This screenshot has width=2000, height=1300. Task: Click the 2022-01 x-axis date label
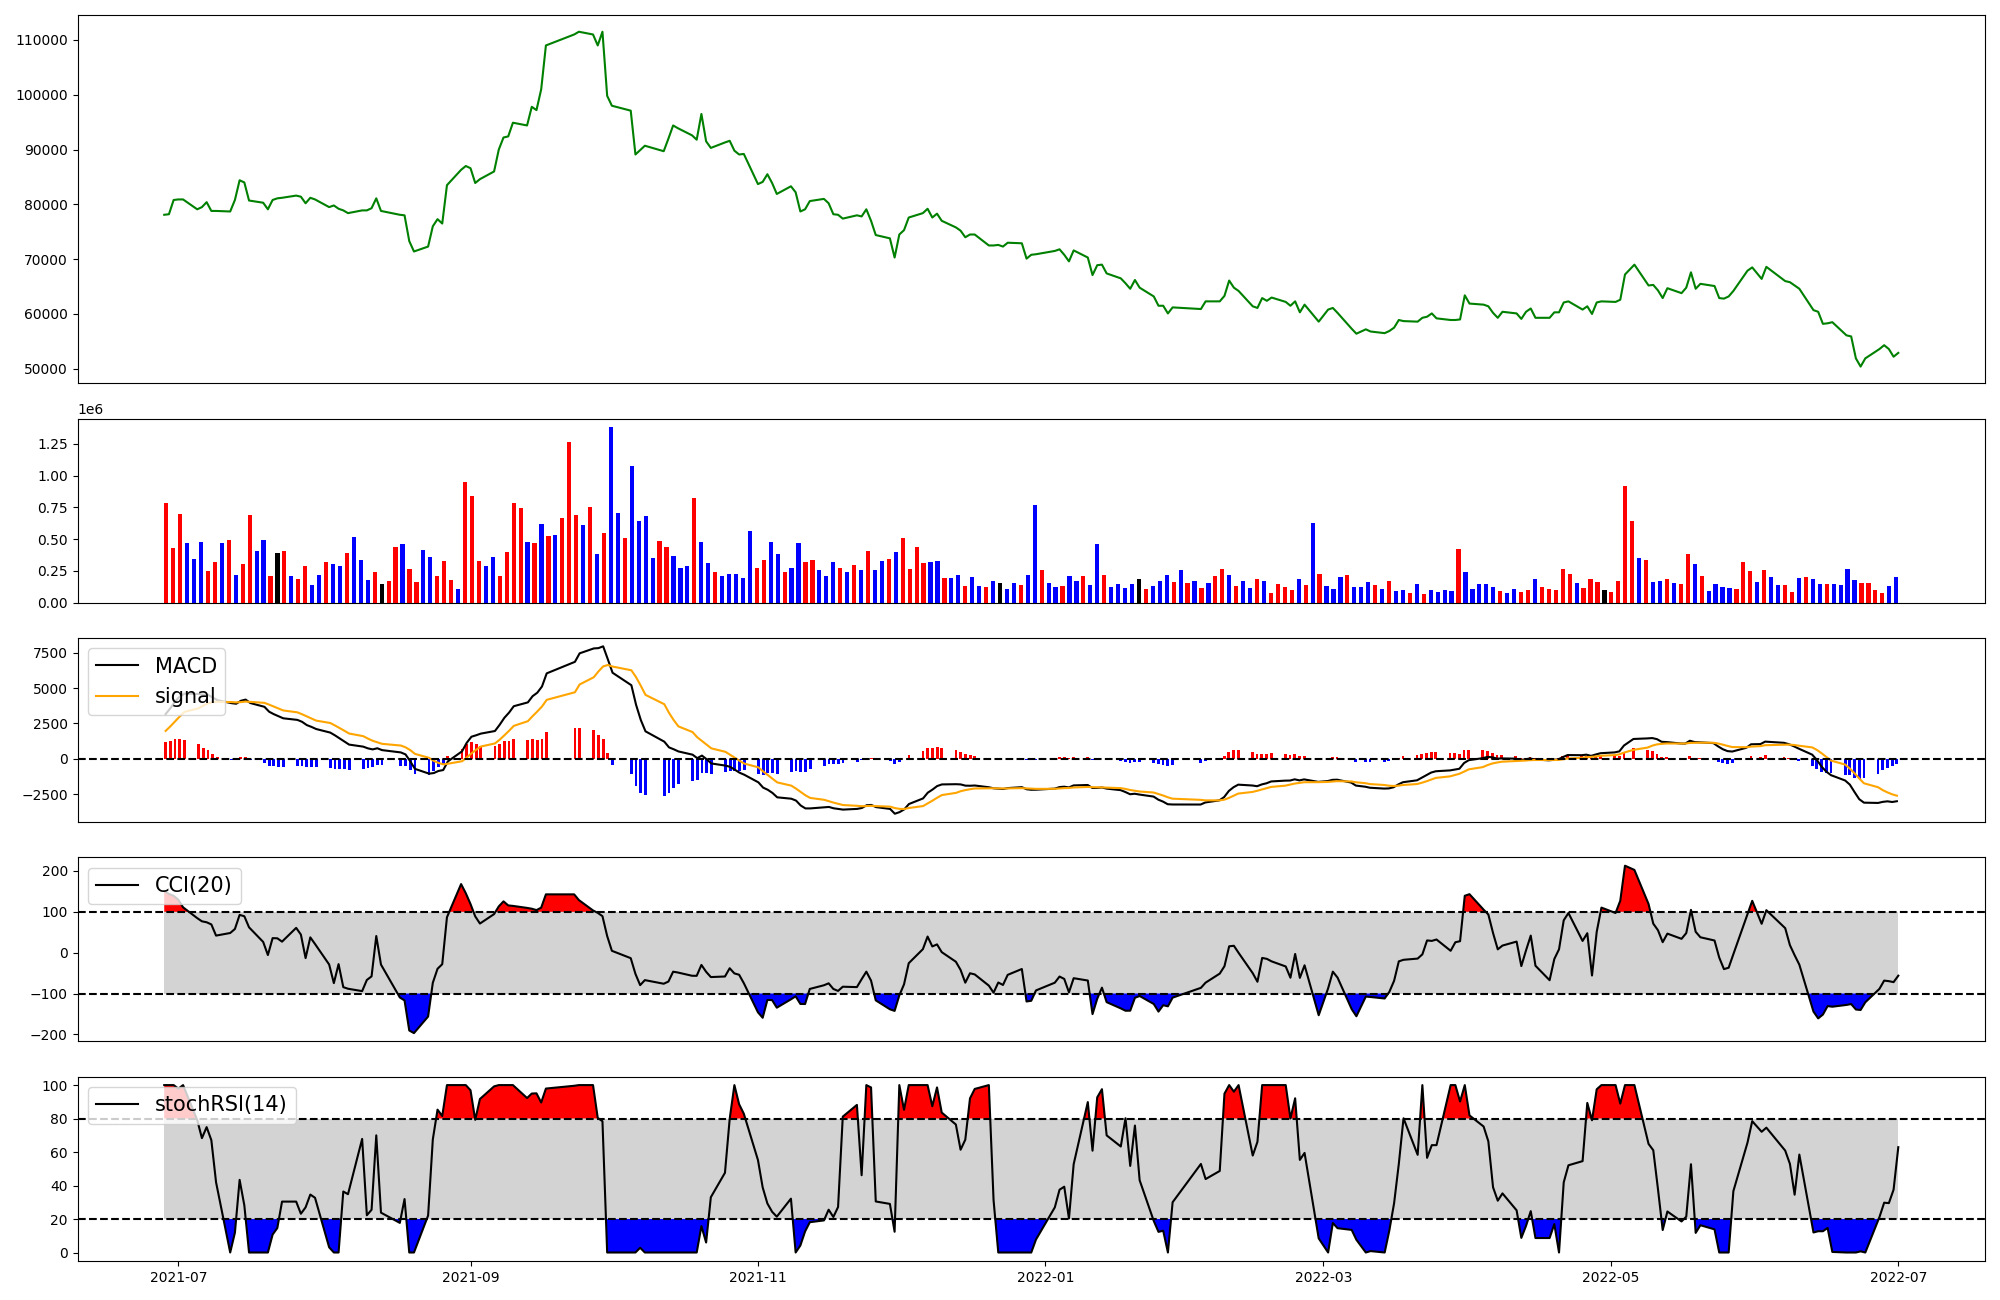(1046, 1277)
